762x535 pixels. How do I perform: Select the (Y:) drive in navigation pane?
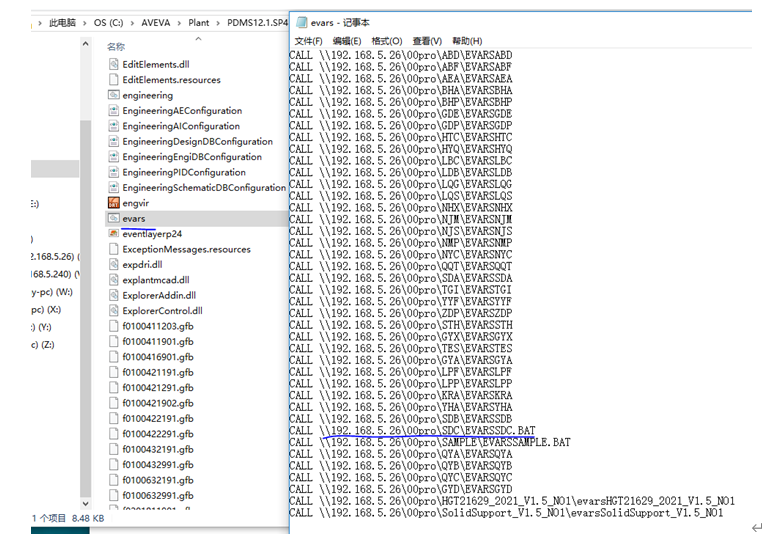click(41, 327)
